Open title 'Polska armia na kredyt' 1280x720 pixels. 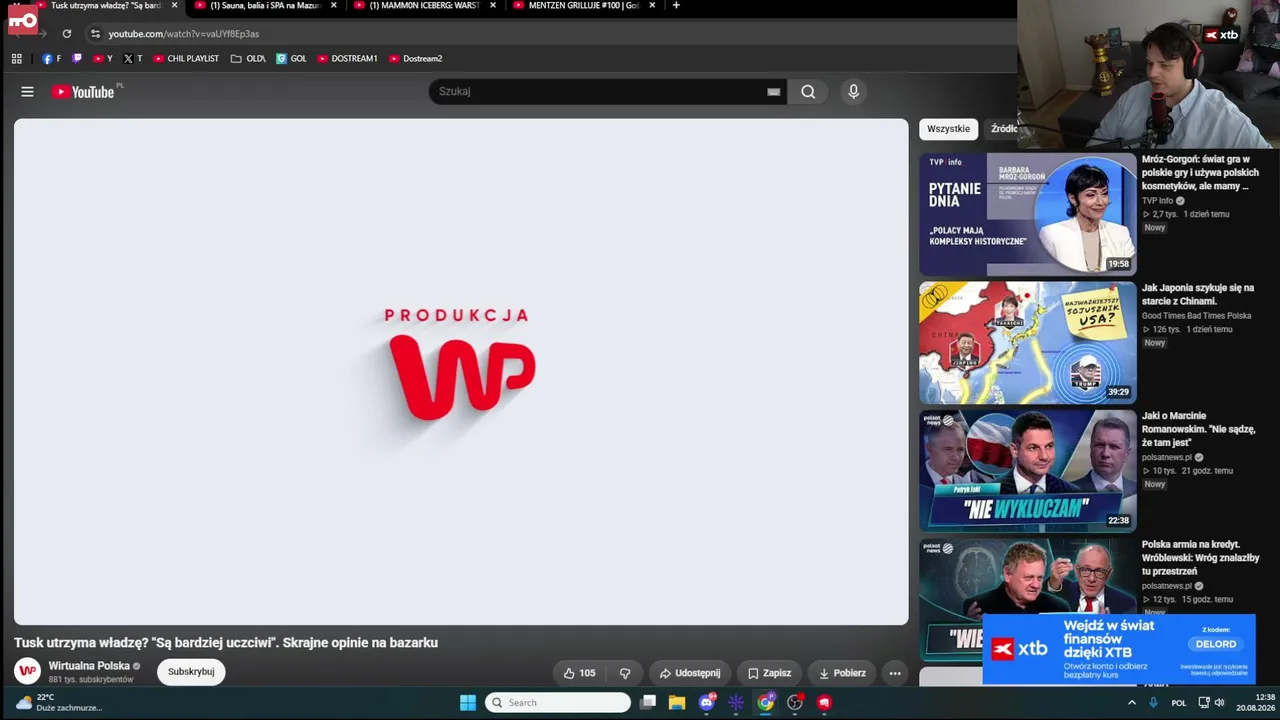[1200, 558]
